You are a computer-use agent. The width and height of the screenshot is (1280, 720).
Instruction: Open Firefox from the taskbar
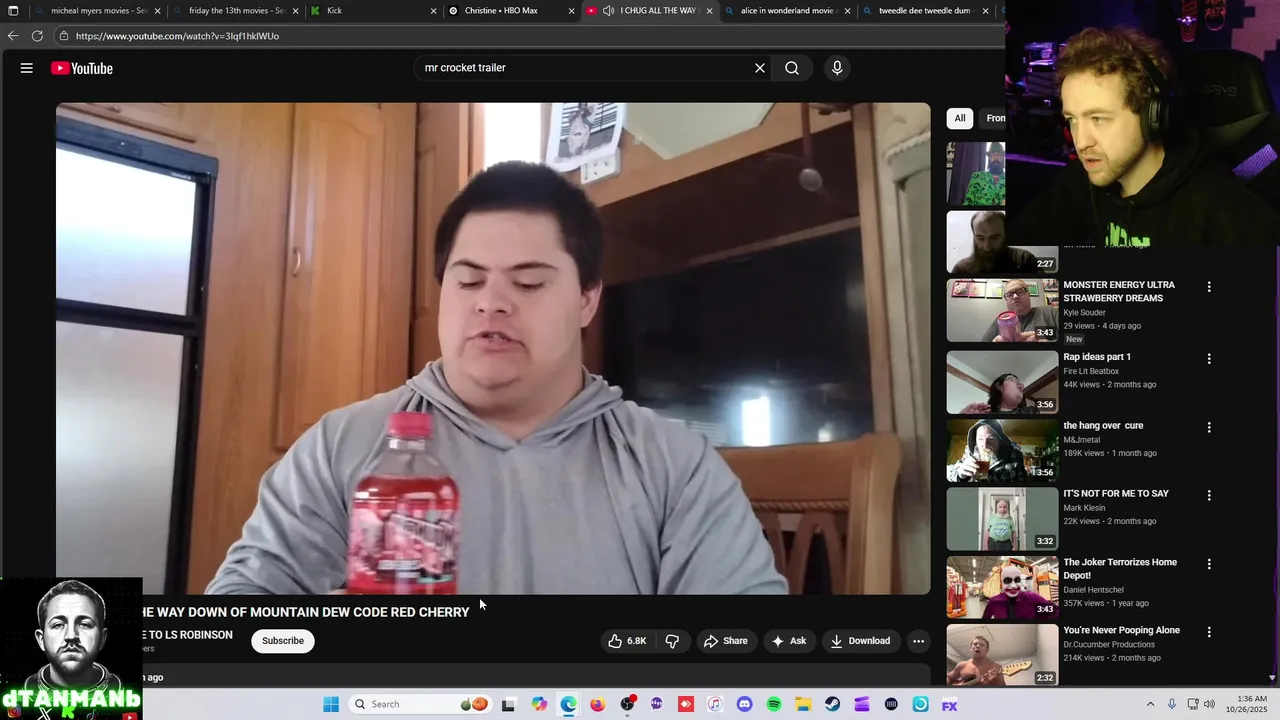[x=597, y=704]
